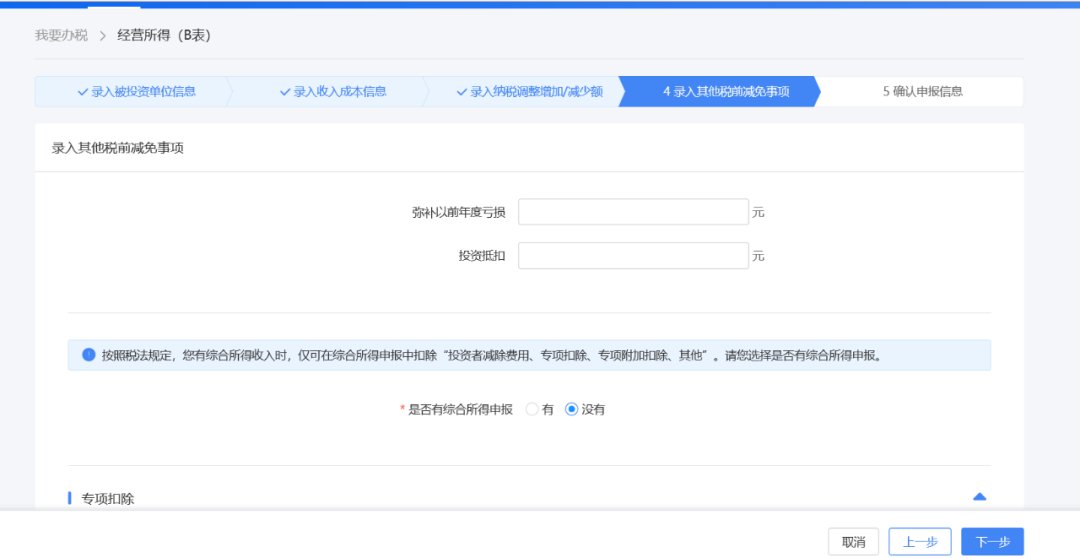
Task: Collapse the 专项扣除 section using its arrow
Action: [979, 496]
